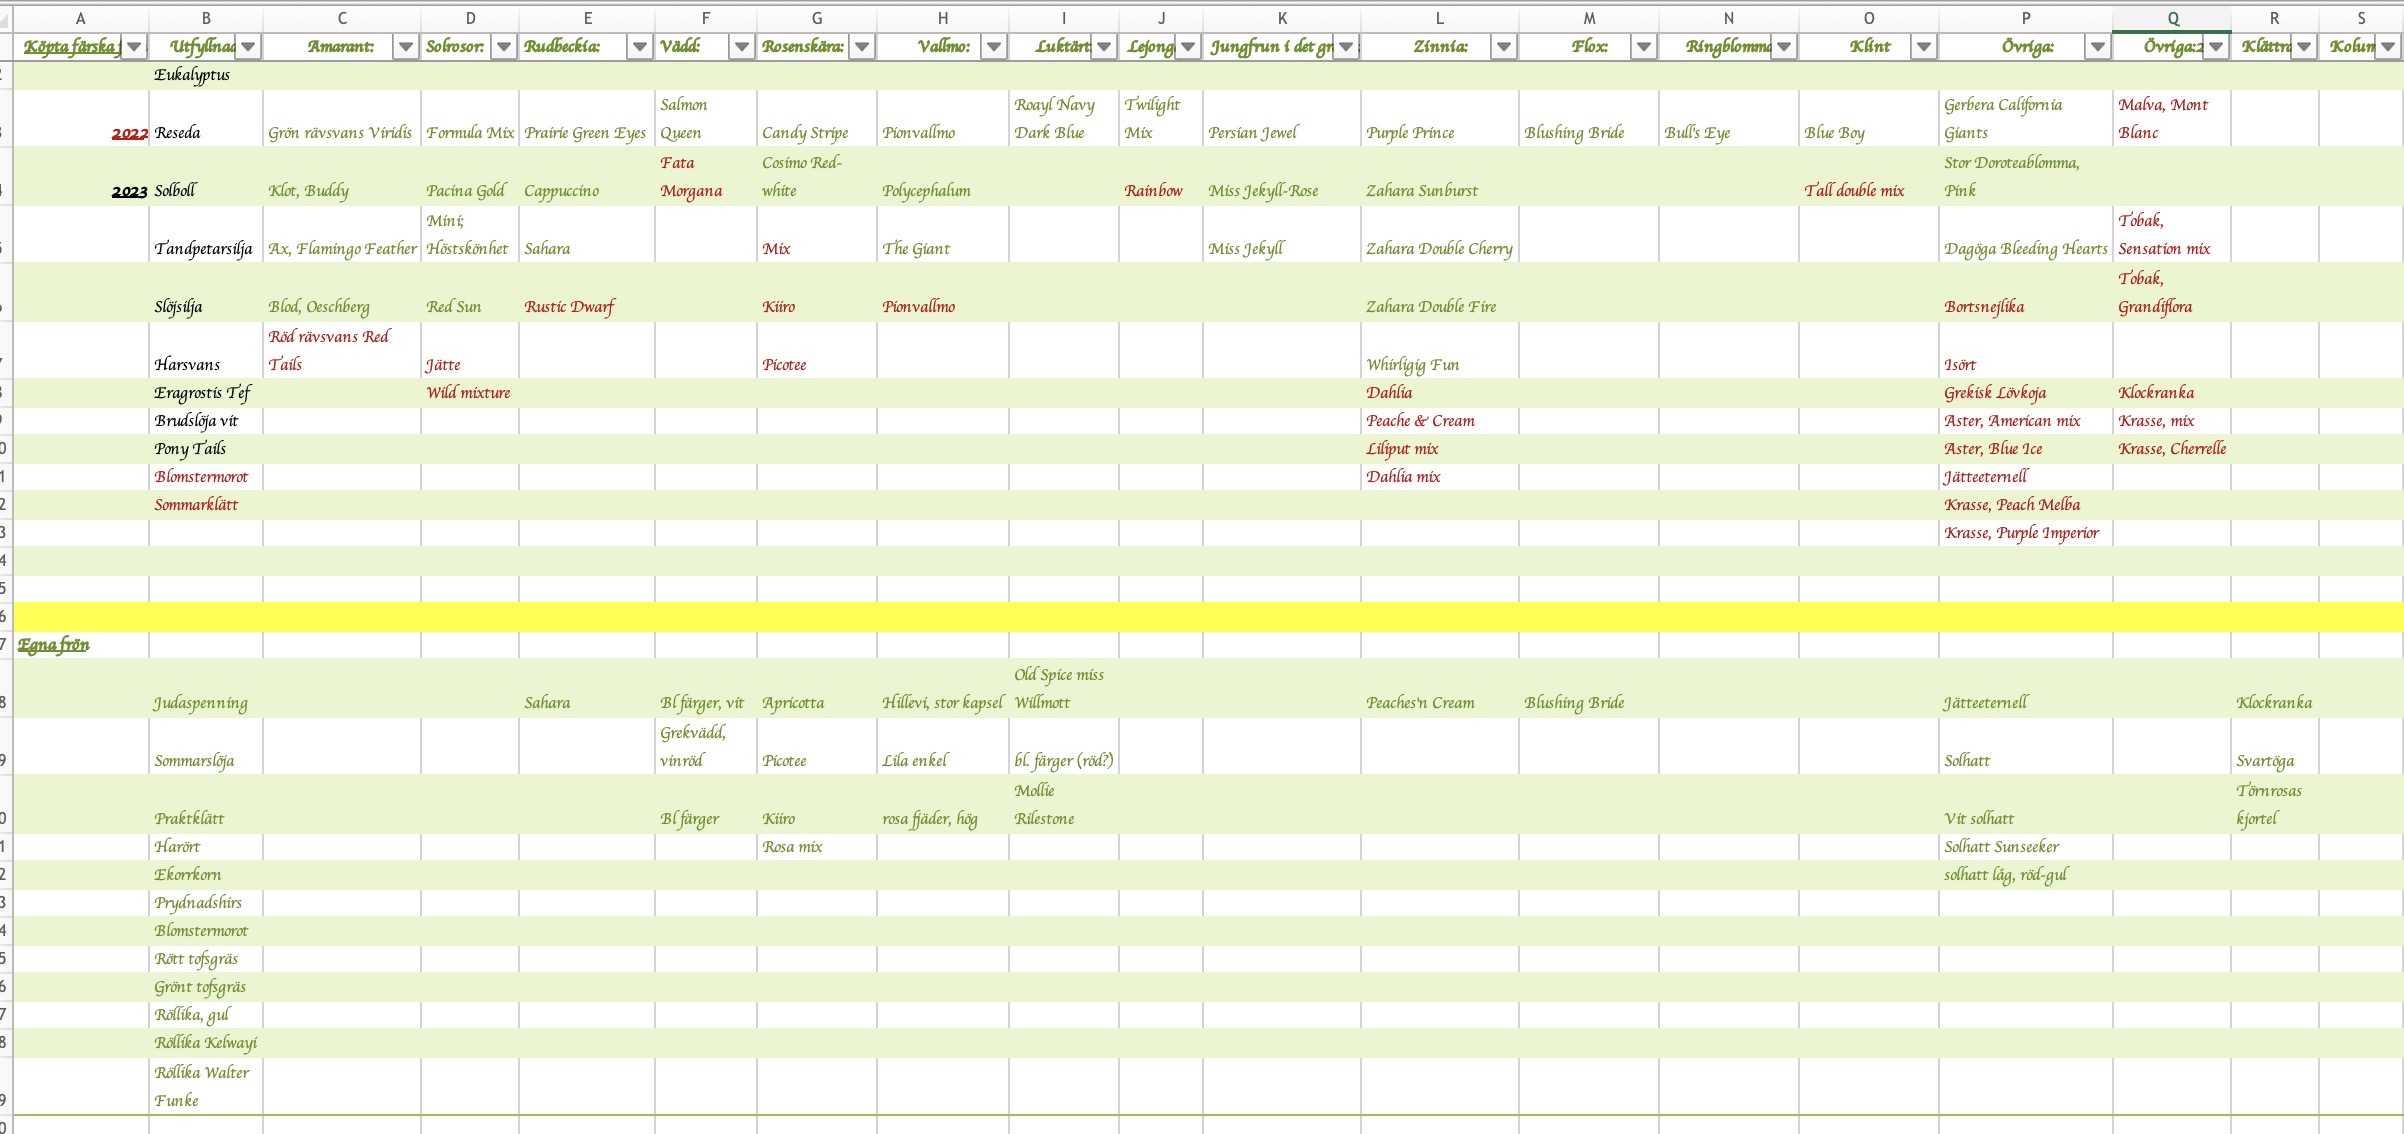The width and height of the screenshot is (2404, 1134).
Task: Click the yellow highlighted divider row
Action: tap(1200, 617)
